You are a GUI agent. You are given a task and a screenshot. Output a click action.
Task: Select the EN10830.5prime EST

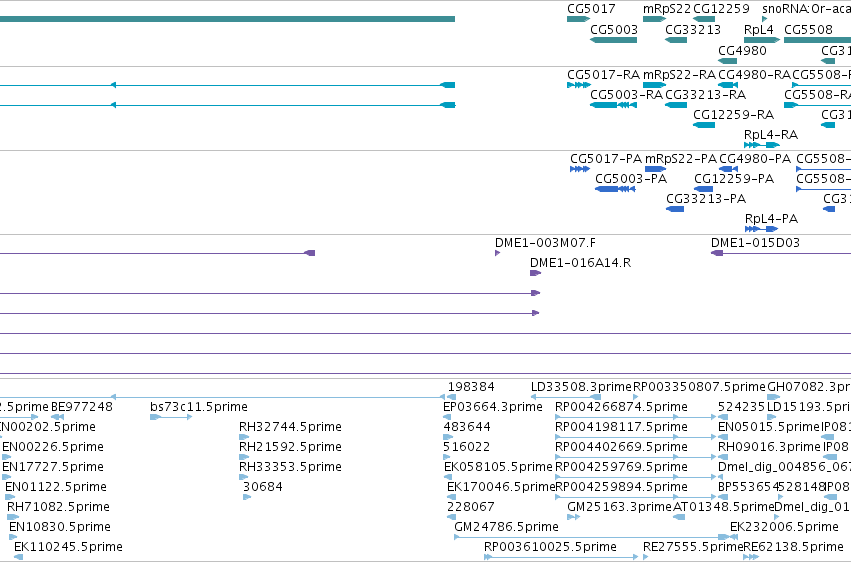tap(13, 537)
